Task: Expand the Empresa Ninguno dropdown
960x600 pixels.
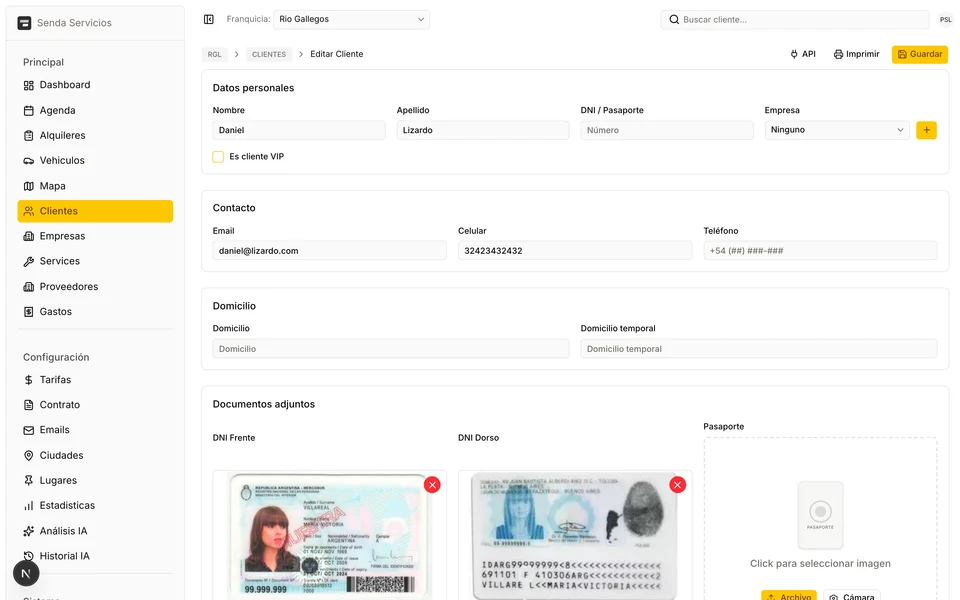Action: tap(837, 130)
